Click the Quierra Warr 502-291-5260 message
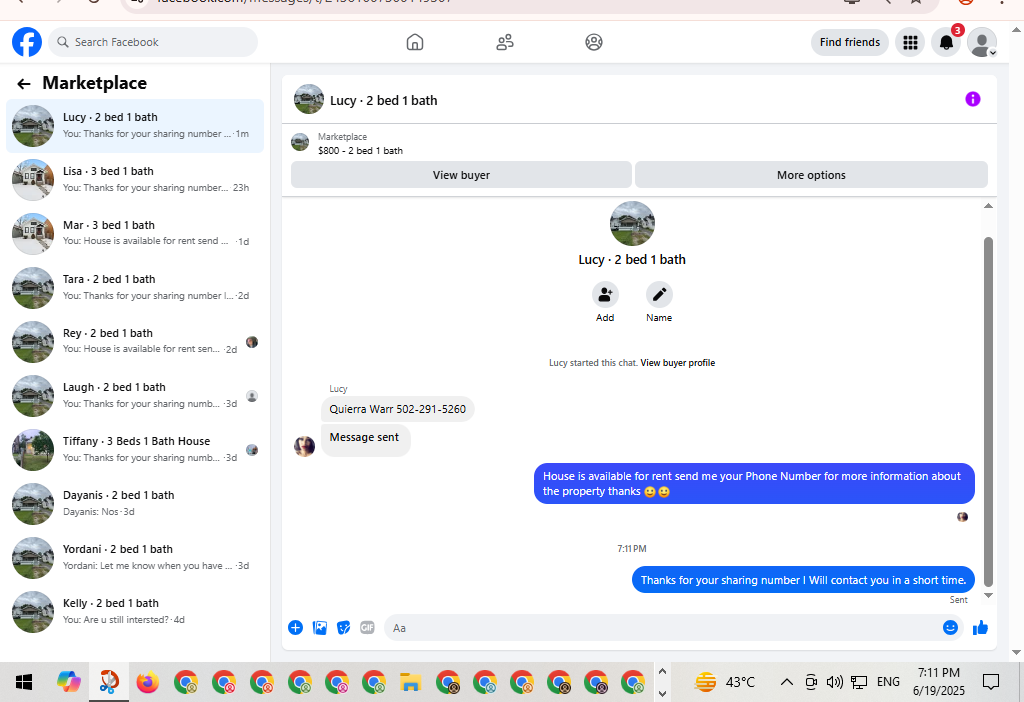1024x702 pixels. point(398,409)
